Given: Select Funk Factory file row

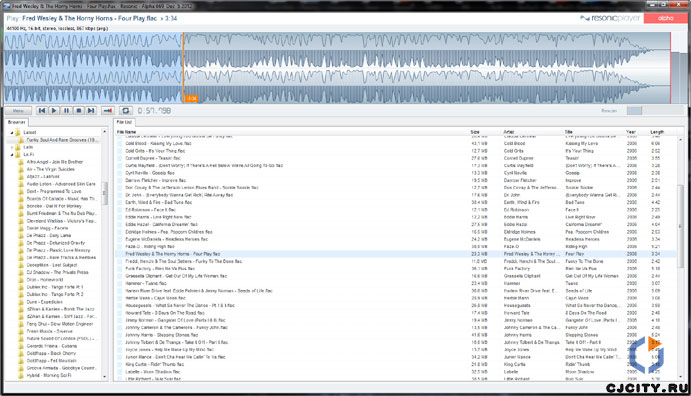Looking at the screenshot, I should [x=395, y=268].
